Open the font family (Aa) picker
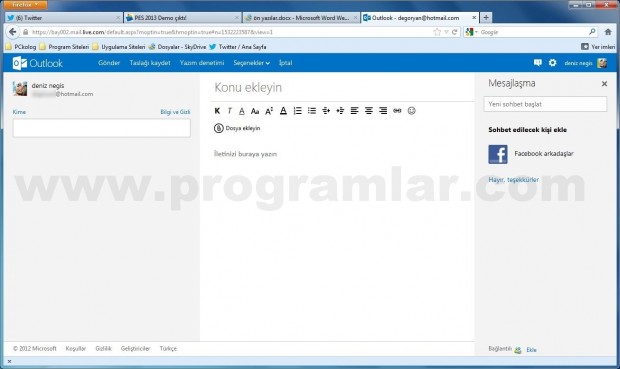This screenshot has height=369, width=620. [x=255, y=111]
